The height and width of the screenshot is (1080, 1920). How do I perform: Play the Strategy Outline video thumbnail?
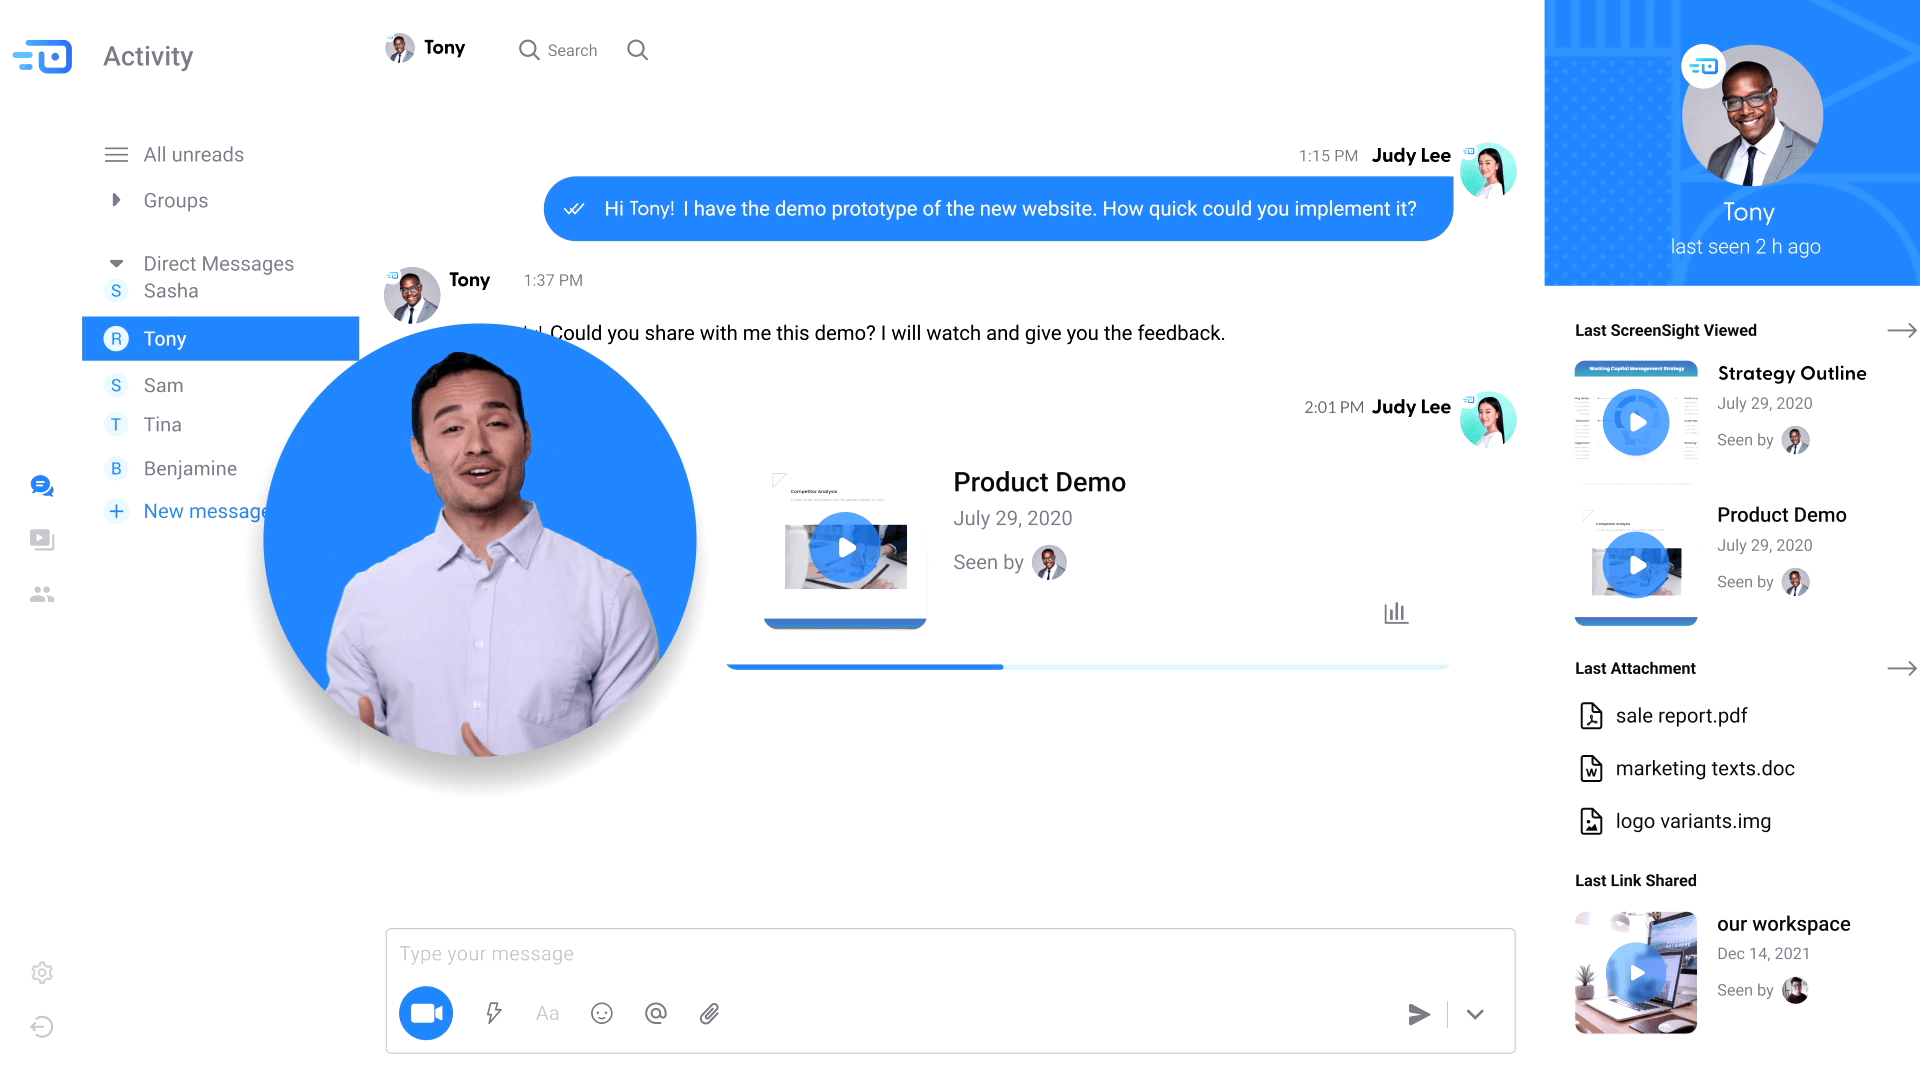click(x=1636, y=422)
